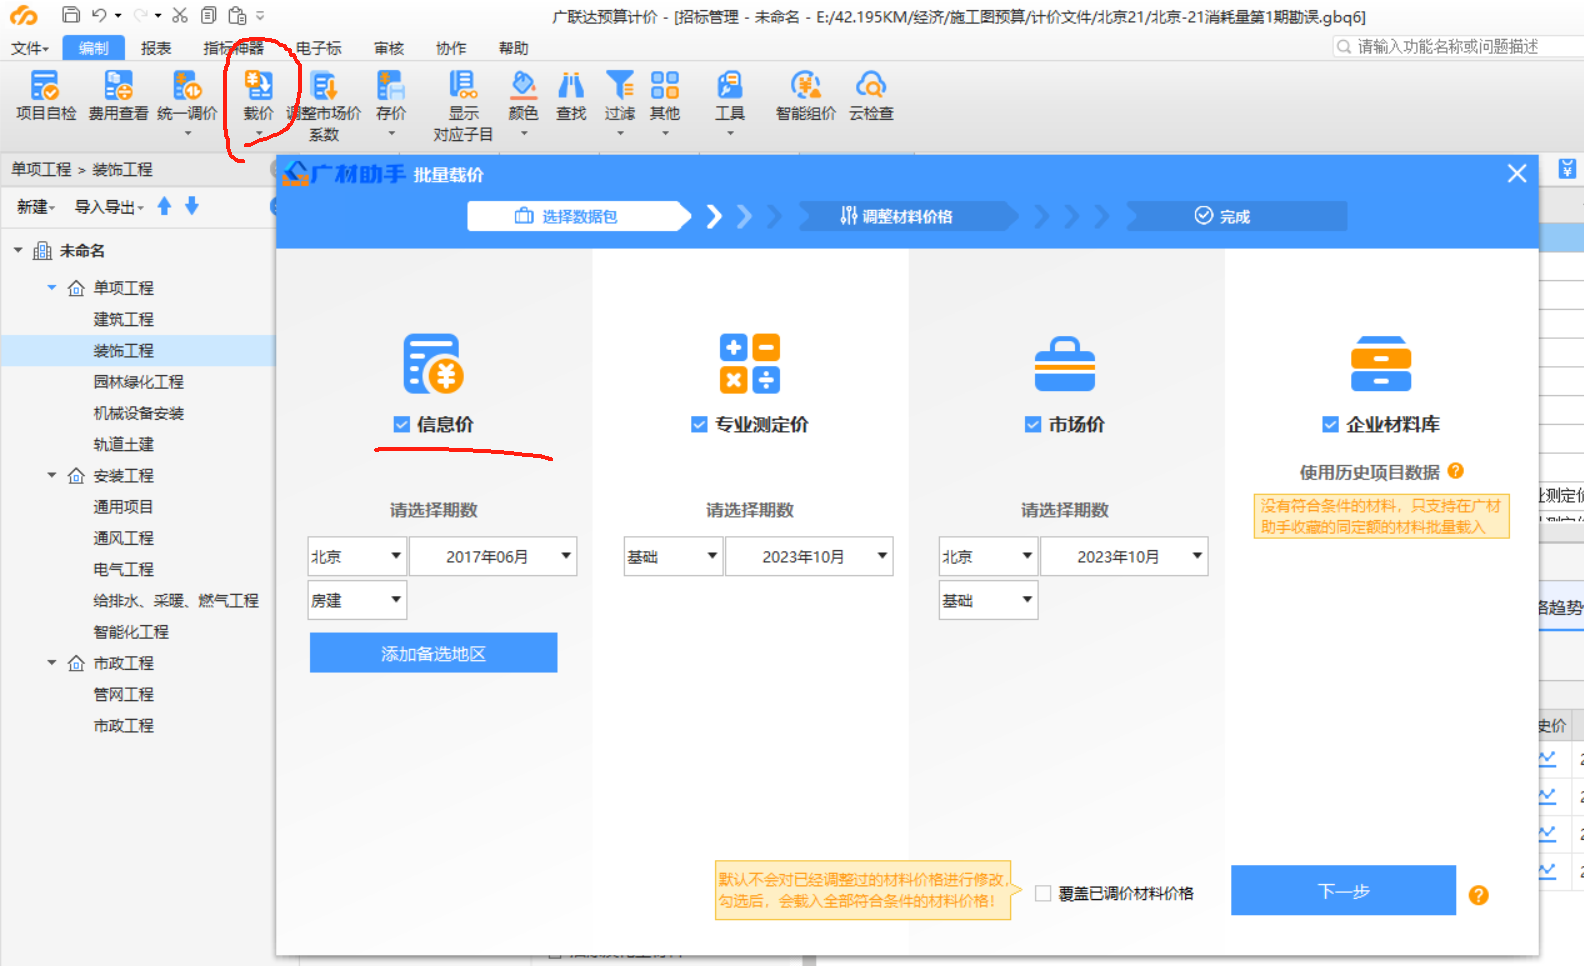
Task: Switch to the 报表 tab
Action: tap(155, 48)
